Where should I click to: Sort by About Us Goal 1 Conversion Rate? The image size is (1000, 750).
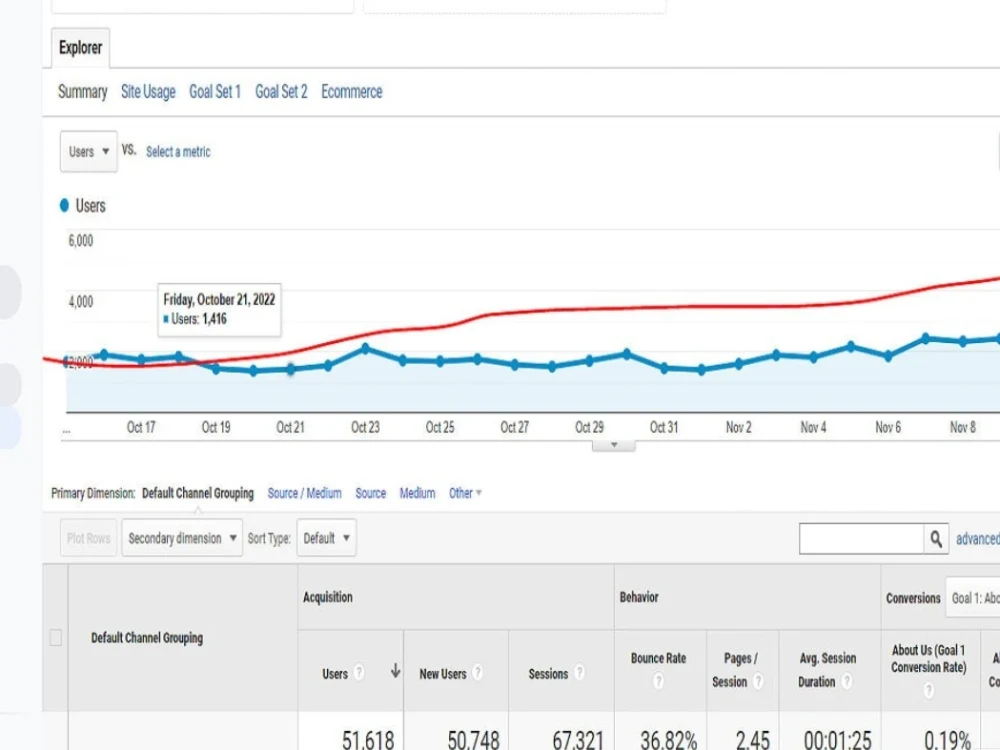point(929,659)
